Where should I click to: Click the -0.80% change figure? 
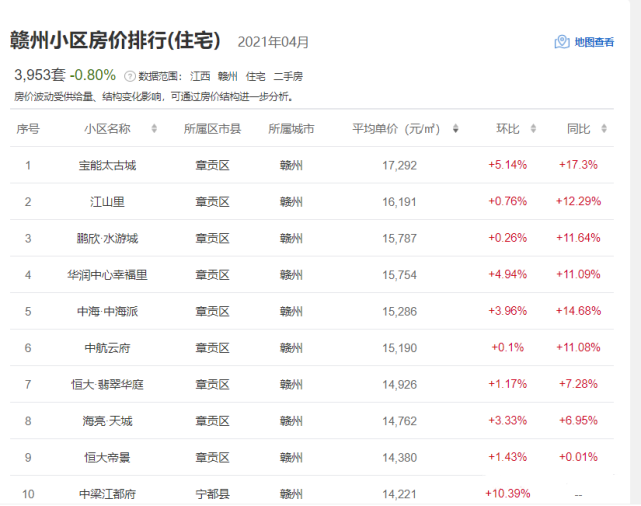pyautogui.click(x=93, y=75)
